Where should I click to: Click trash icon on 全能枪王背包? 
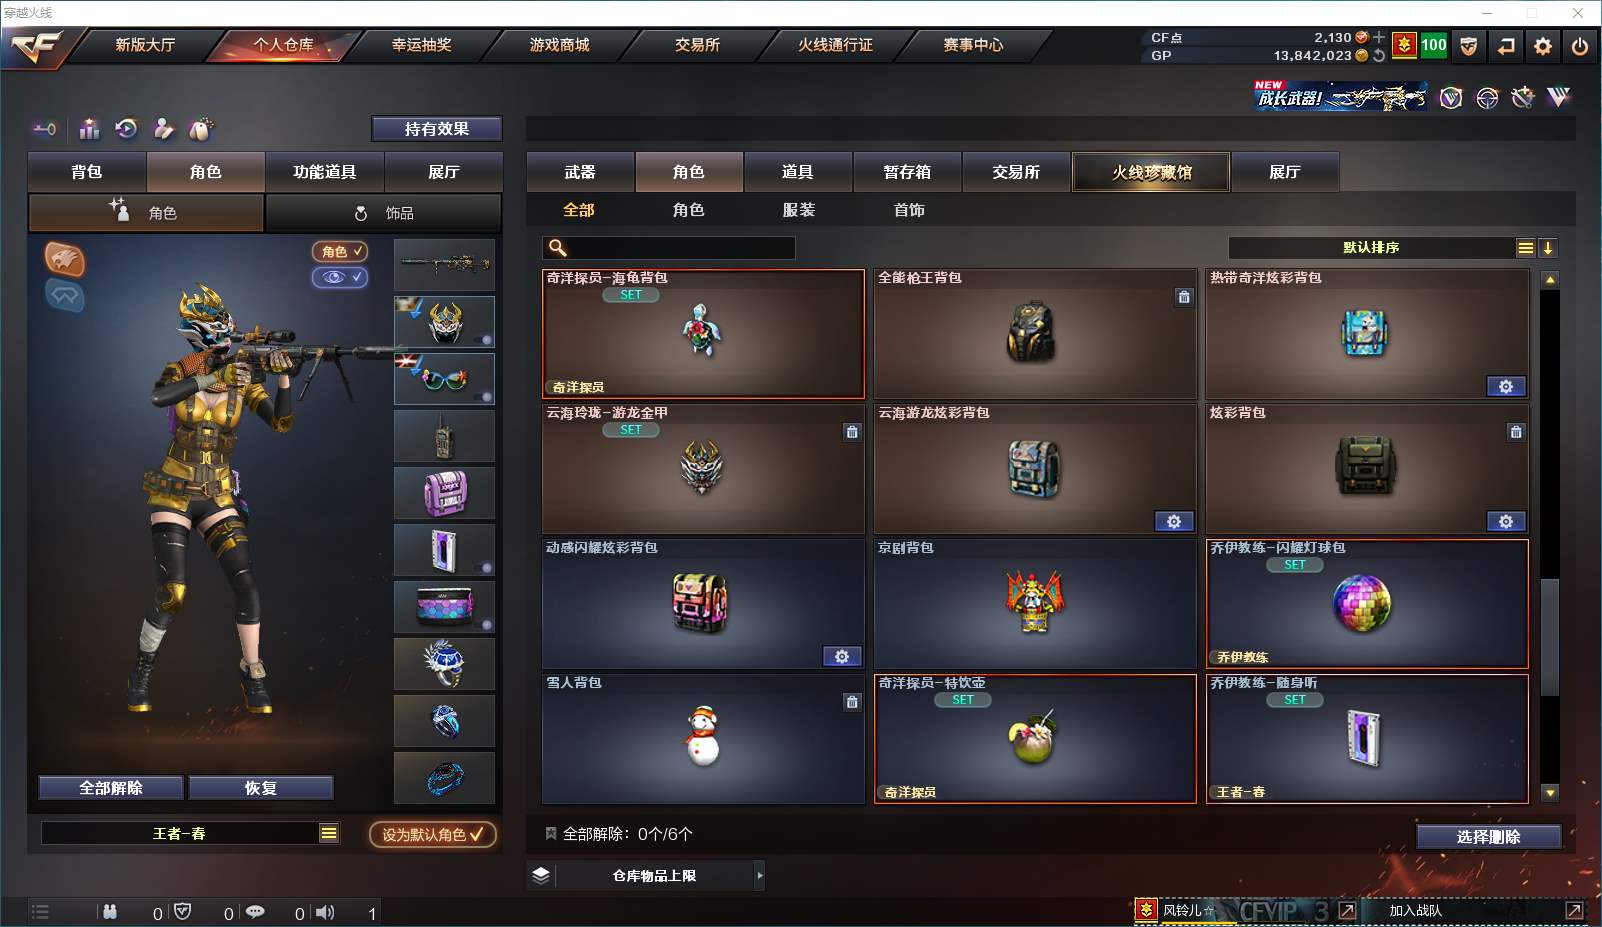tap(1184, 297)
